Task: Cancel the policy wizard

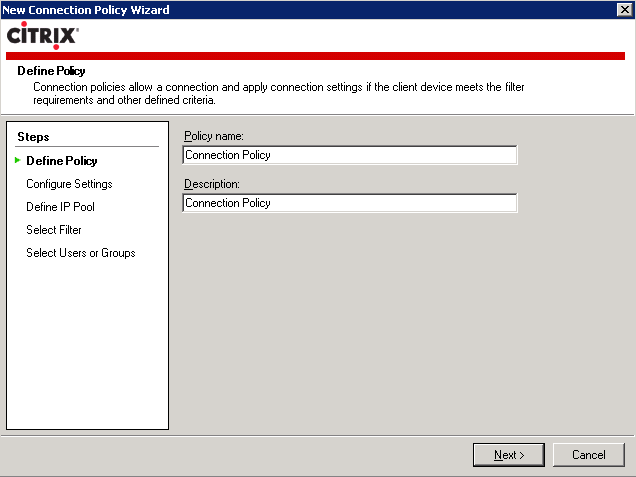Action: coord(589,455)
